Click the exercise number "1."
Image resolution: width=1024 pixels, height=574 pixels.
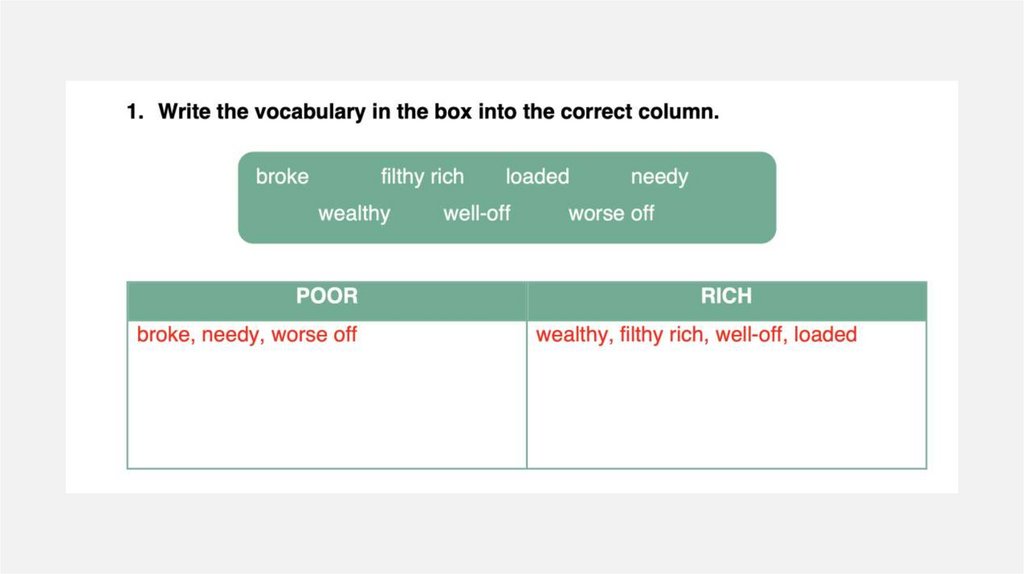coord(136,112)
